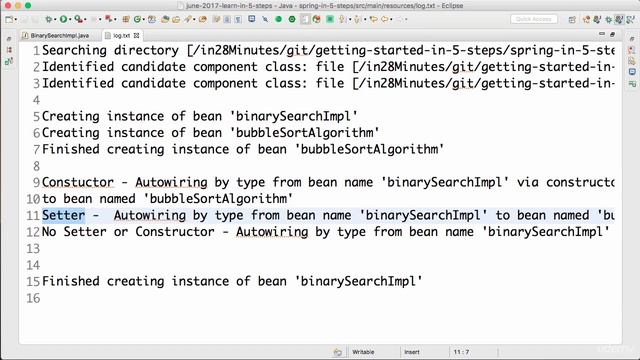640x360 pixels.
Task: Click the 11 : 7 cursor position entry
Action: pos(461,352)
